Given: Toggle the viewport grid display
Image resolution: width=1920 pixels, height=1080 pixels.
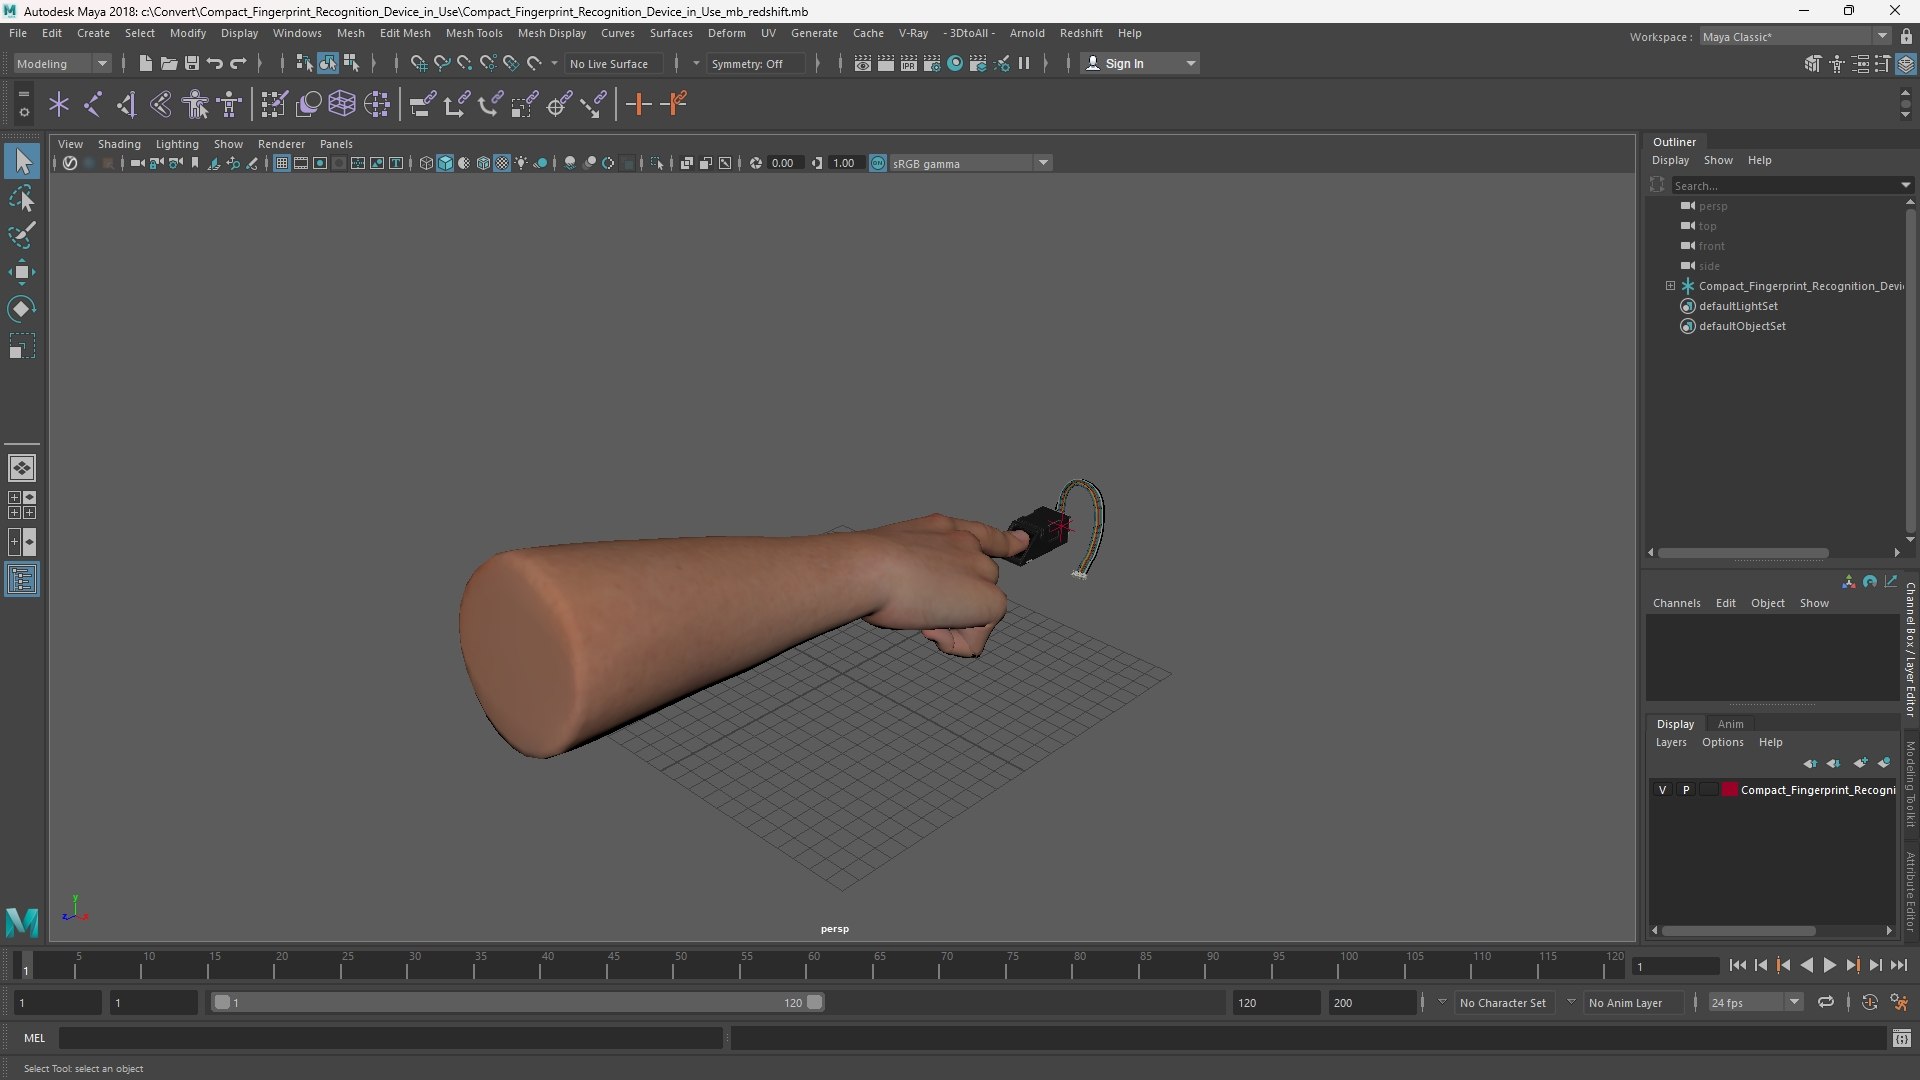Looking at the screenshot, I should click(x=282, y=163).
